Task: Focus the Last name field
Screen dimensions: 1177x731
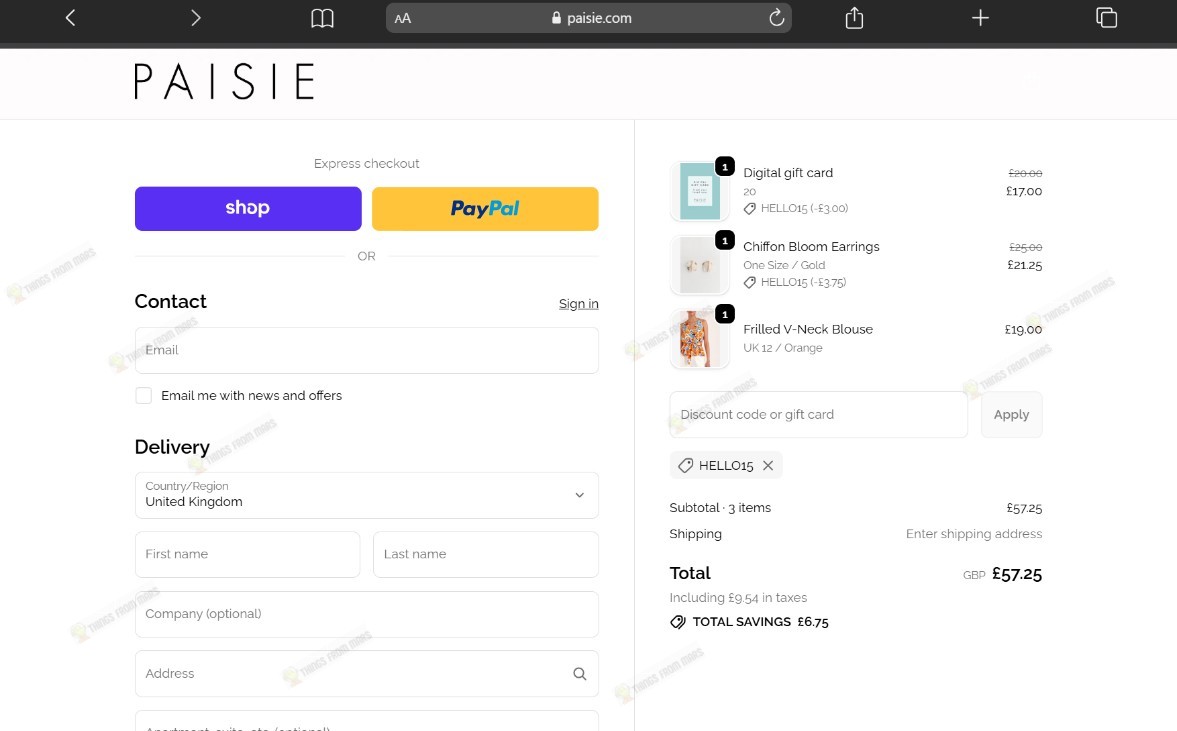Action: click(486, 554)
